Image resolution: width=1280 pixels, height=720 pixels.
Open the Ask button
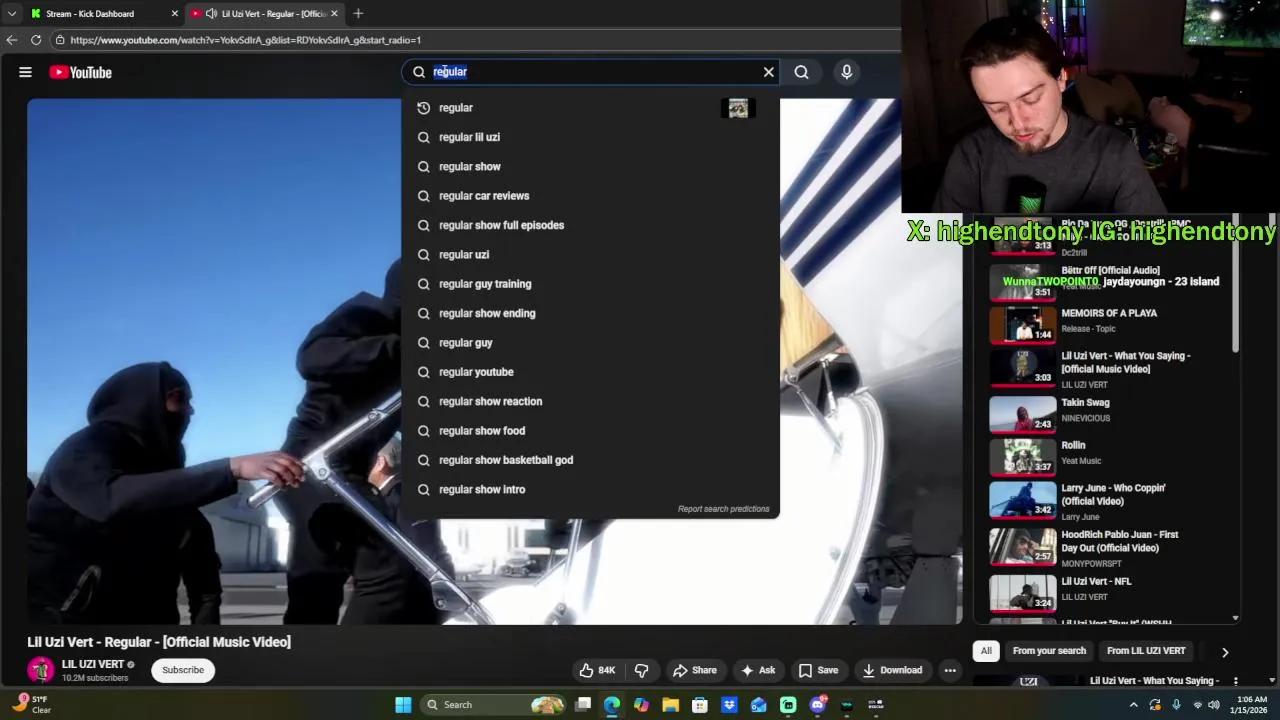pyautogui.click(x=758, y=670)
